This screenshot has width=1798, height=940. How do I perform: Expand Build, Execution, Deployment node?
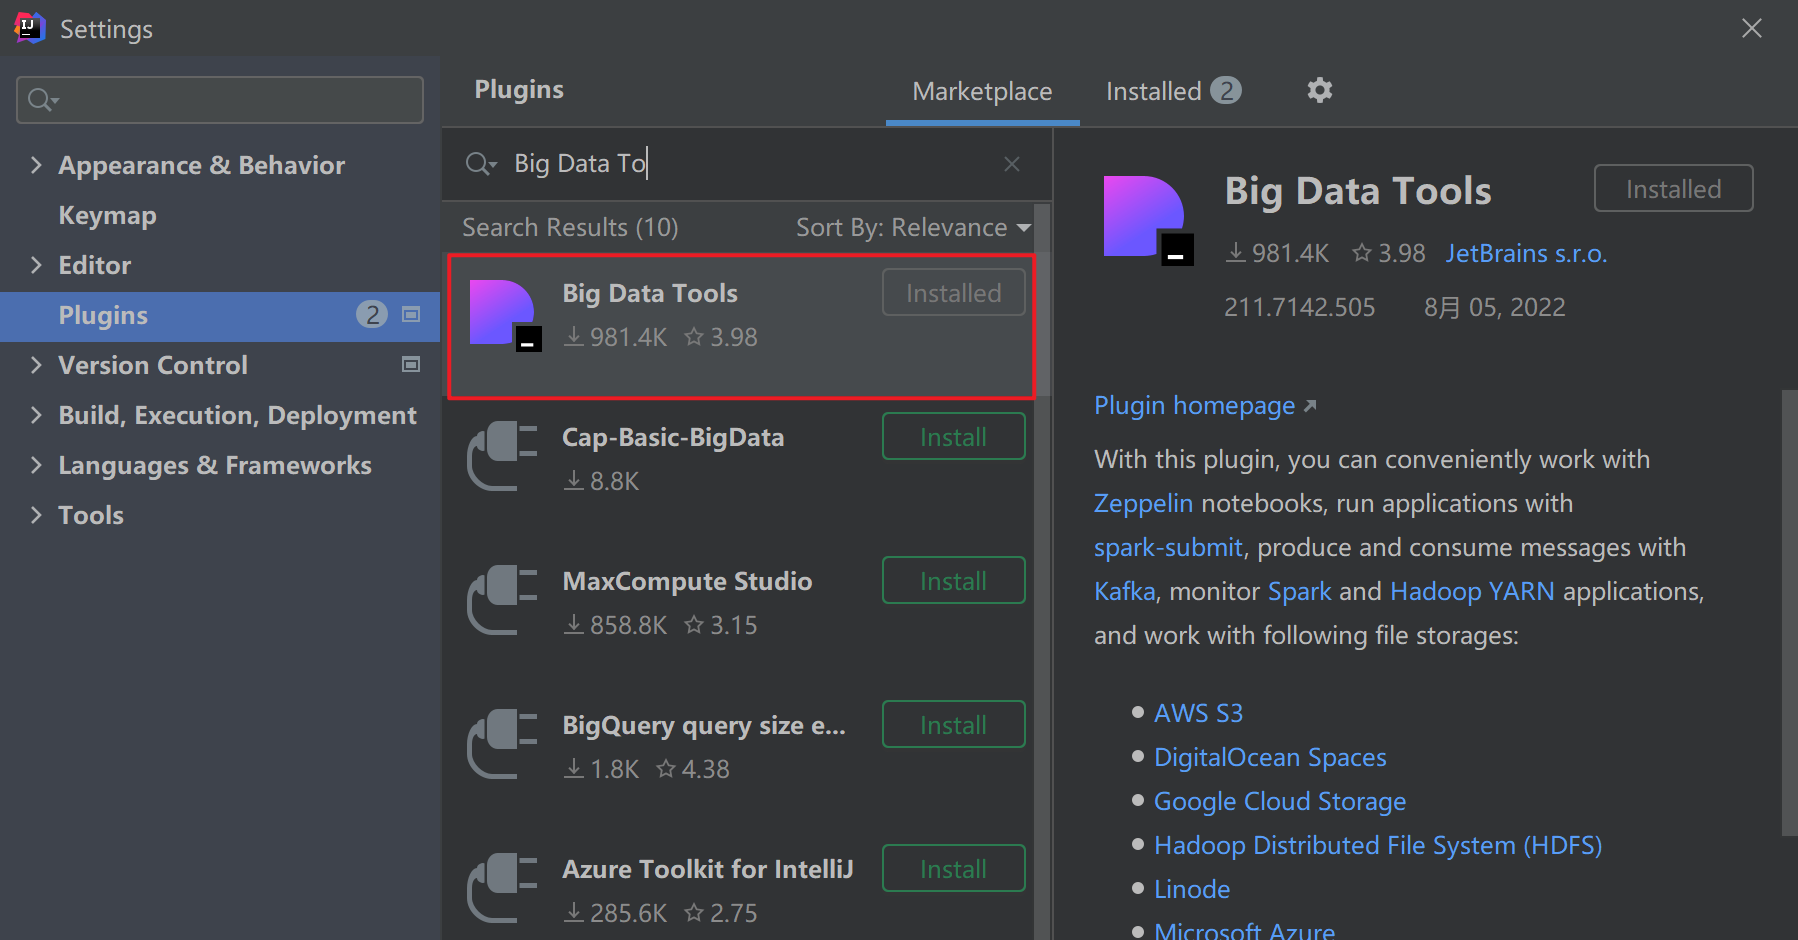click(37, 415)
